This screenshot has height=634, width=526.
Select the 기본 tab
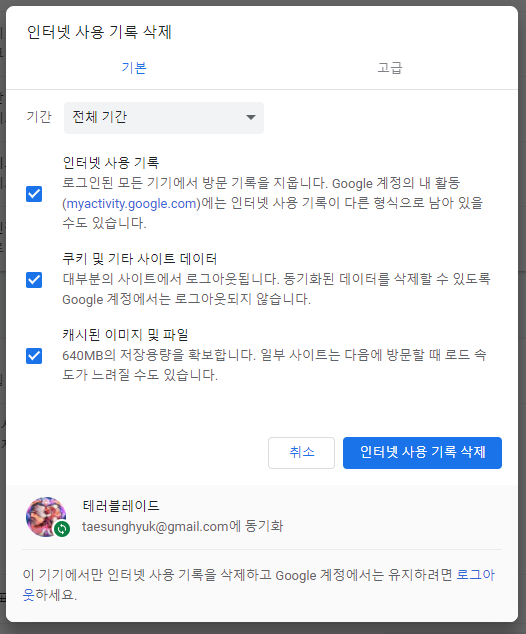134,68
